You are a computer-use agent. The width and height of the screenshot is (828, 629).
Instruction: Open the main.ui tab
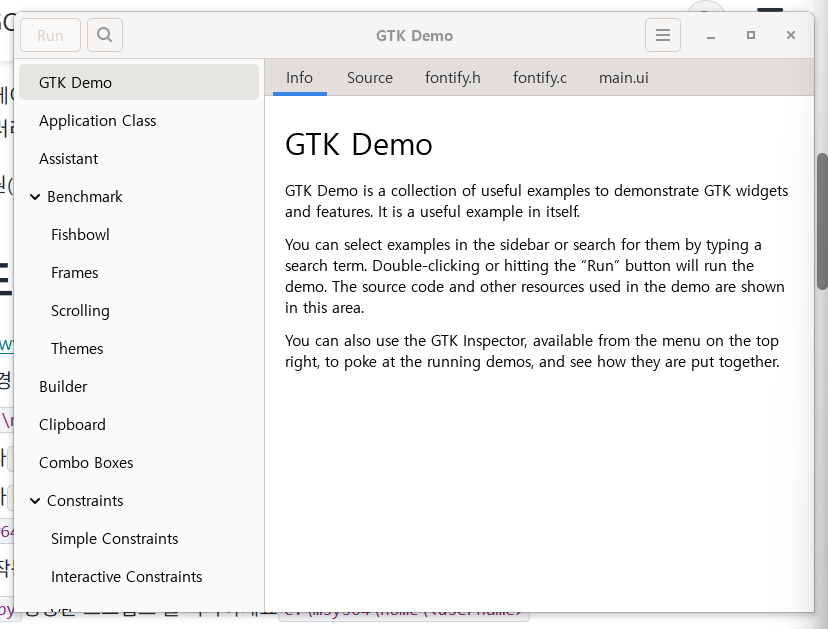[x=624, y=78]
